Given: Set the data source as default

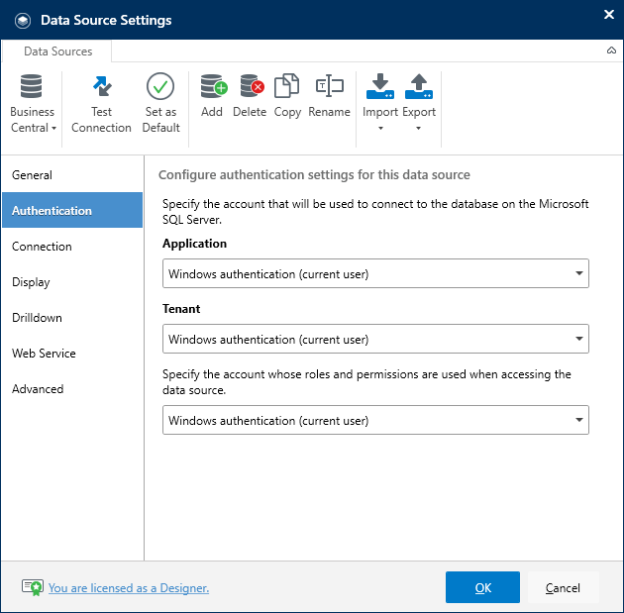Looking at the screenshot, I should 161,103.
